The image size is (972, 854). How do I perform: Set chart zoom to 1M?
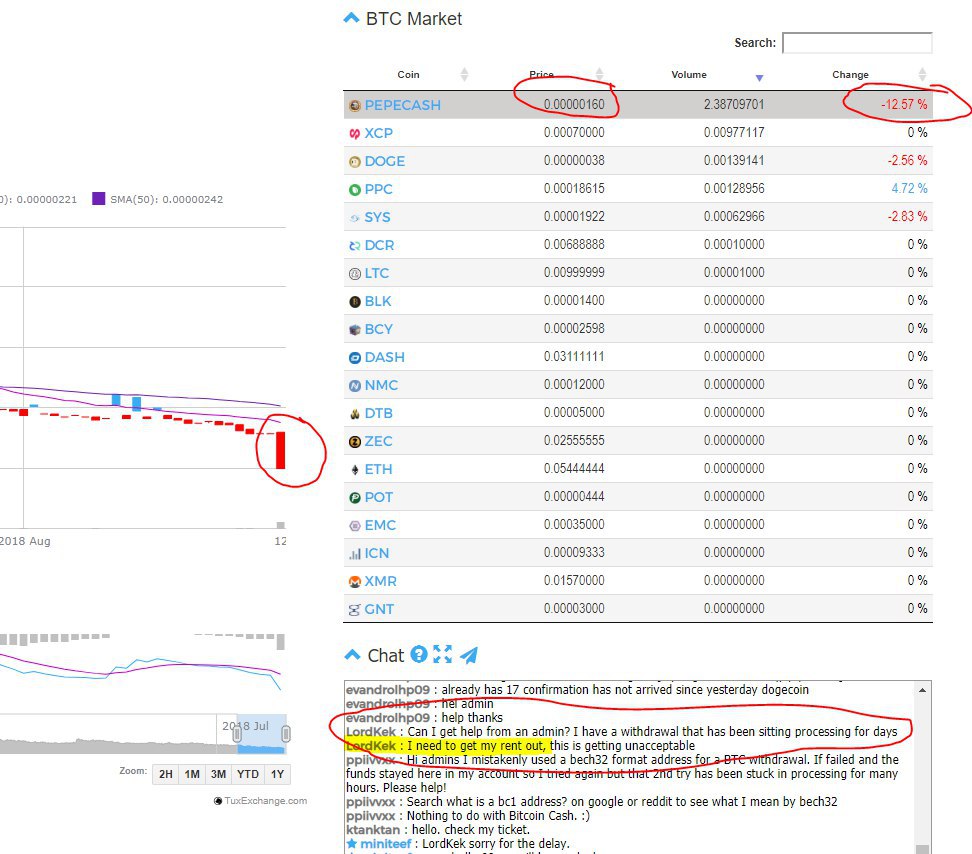pyautogui.click(x=192, y=774)
